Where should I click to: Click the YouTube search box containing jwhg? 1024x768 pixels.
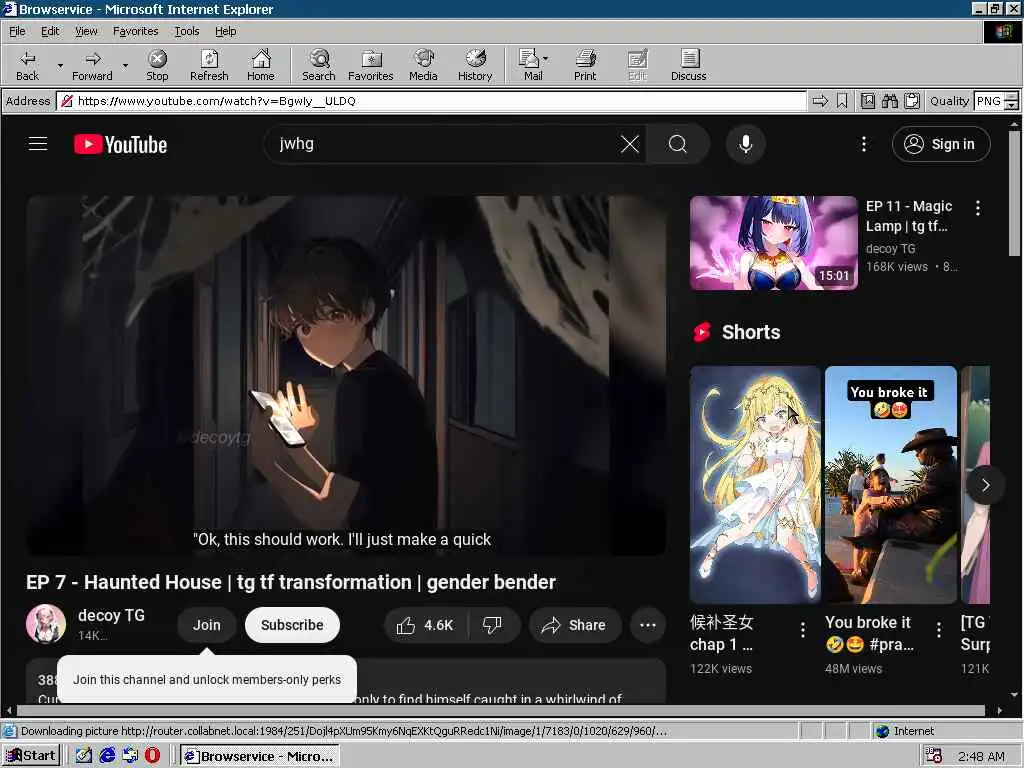click(444, 144)
